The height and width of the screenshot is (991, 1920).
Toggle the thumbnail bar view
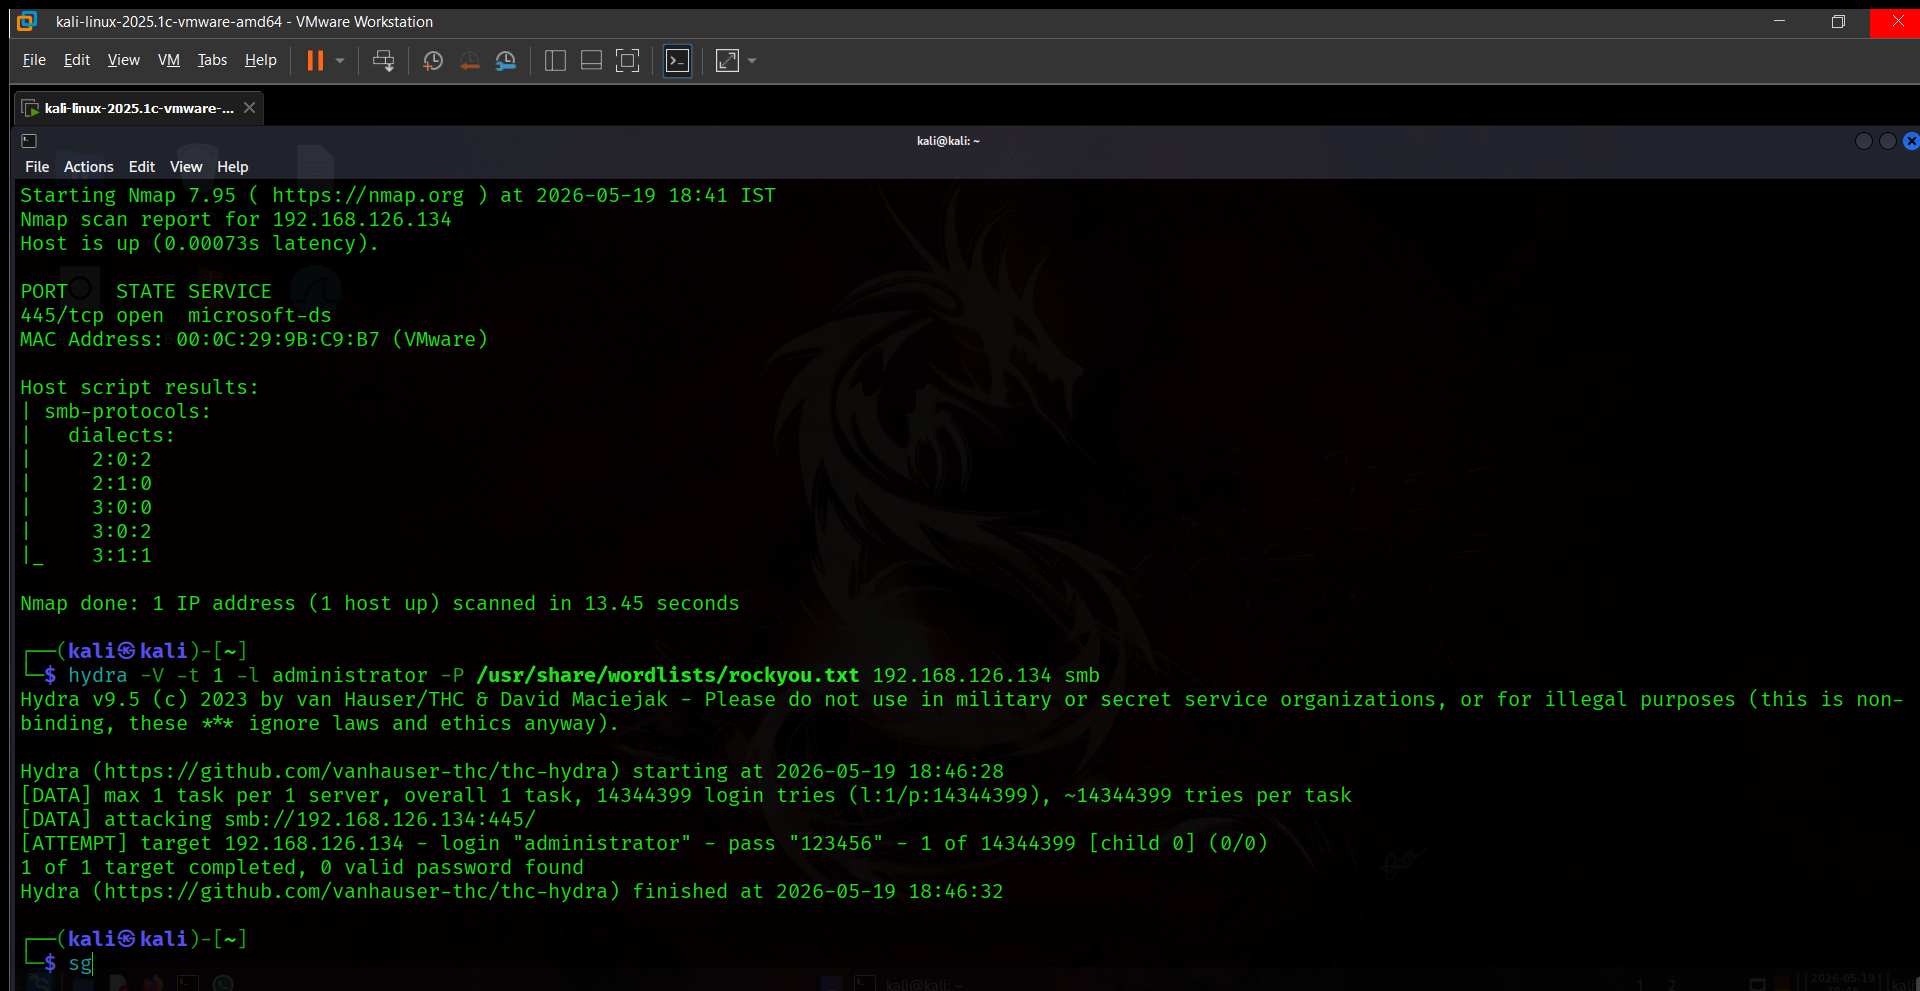point(591,61)
